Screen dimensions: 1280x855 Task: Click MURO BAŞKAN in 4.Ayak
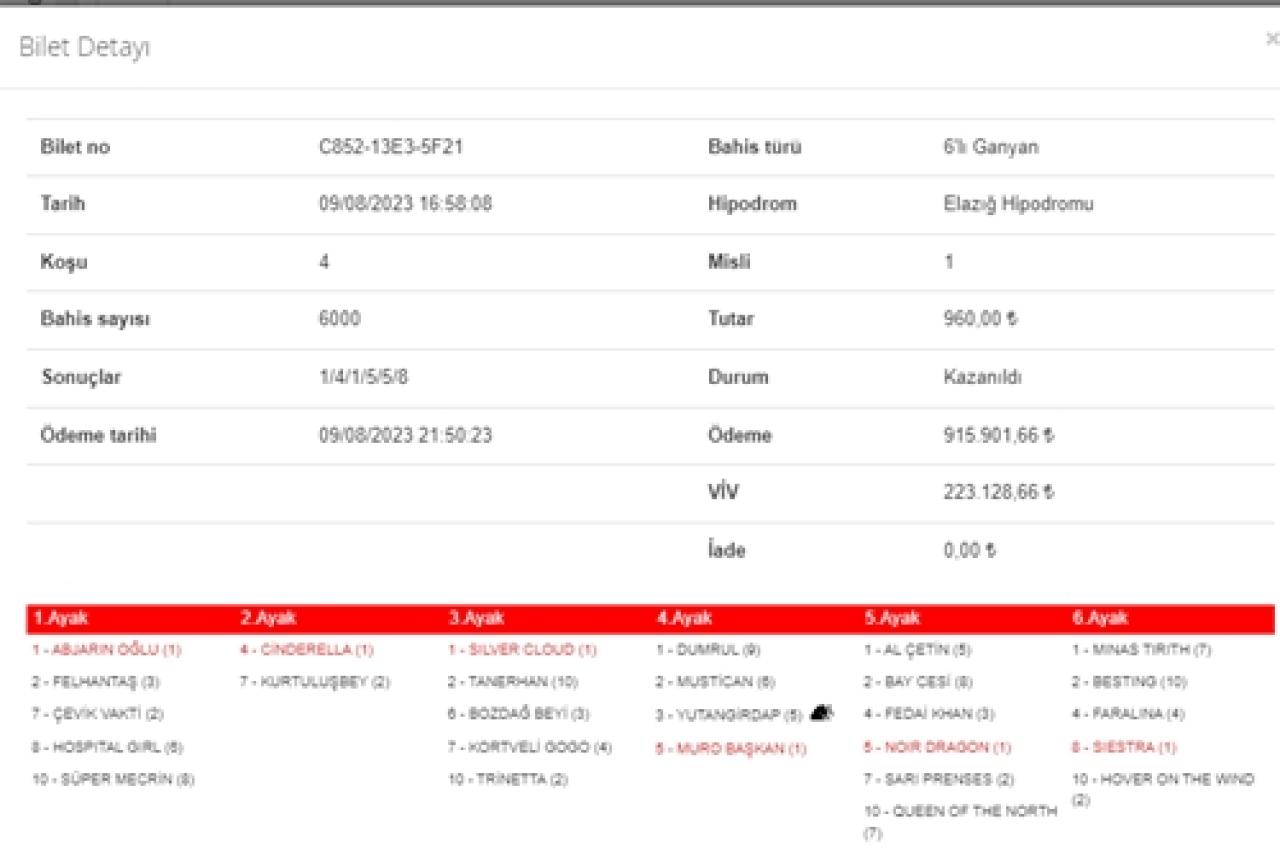(730, 748)
